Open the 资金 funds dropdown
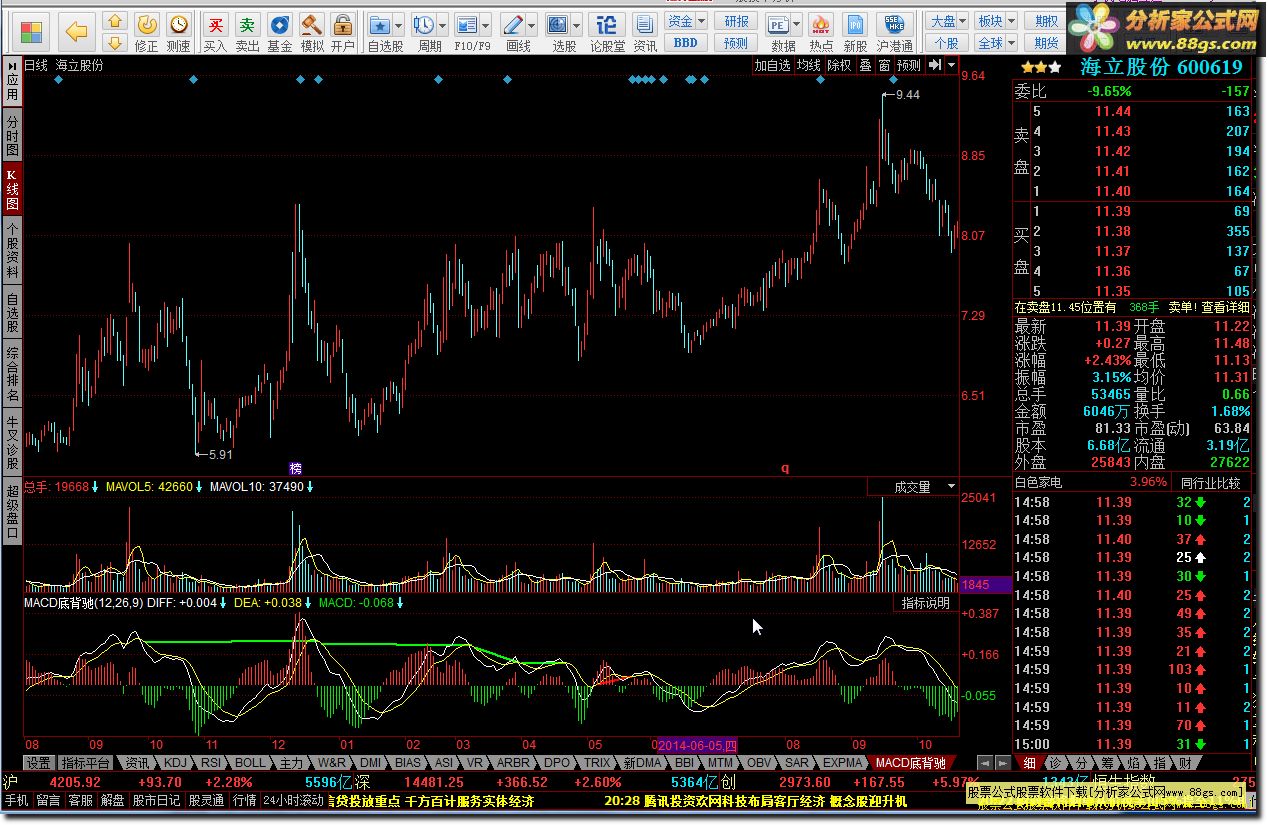Screen dimensions: 1268x825 tap(686, 21)
